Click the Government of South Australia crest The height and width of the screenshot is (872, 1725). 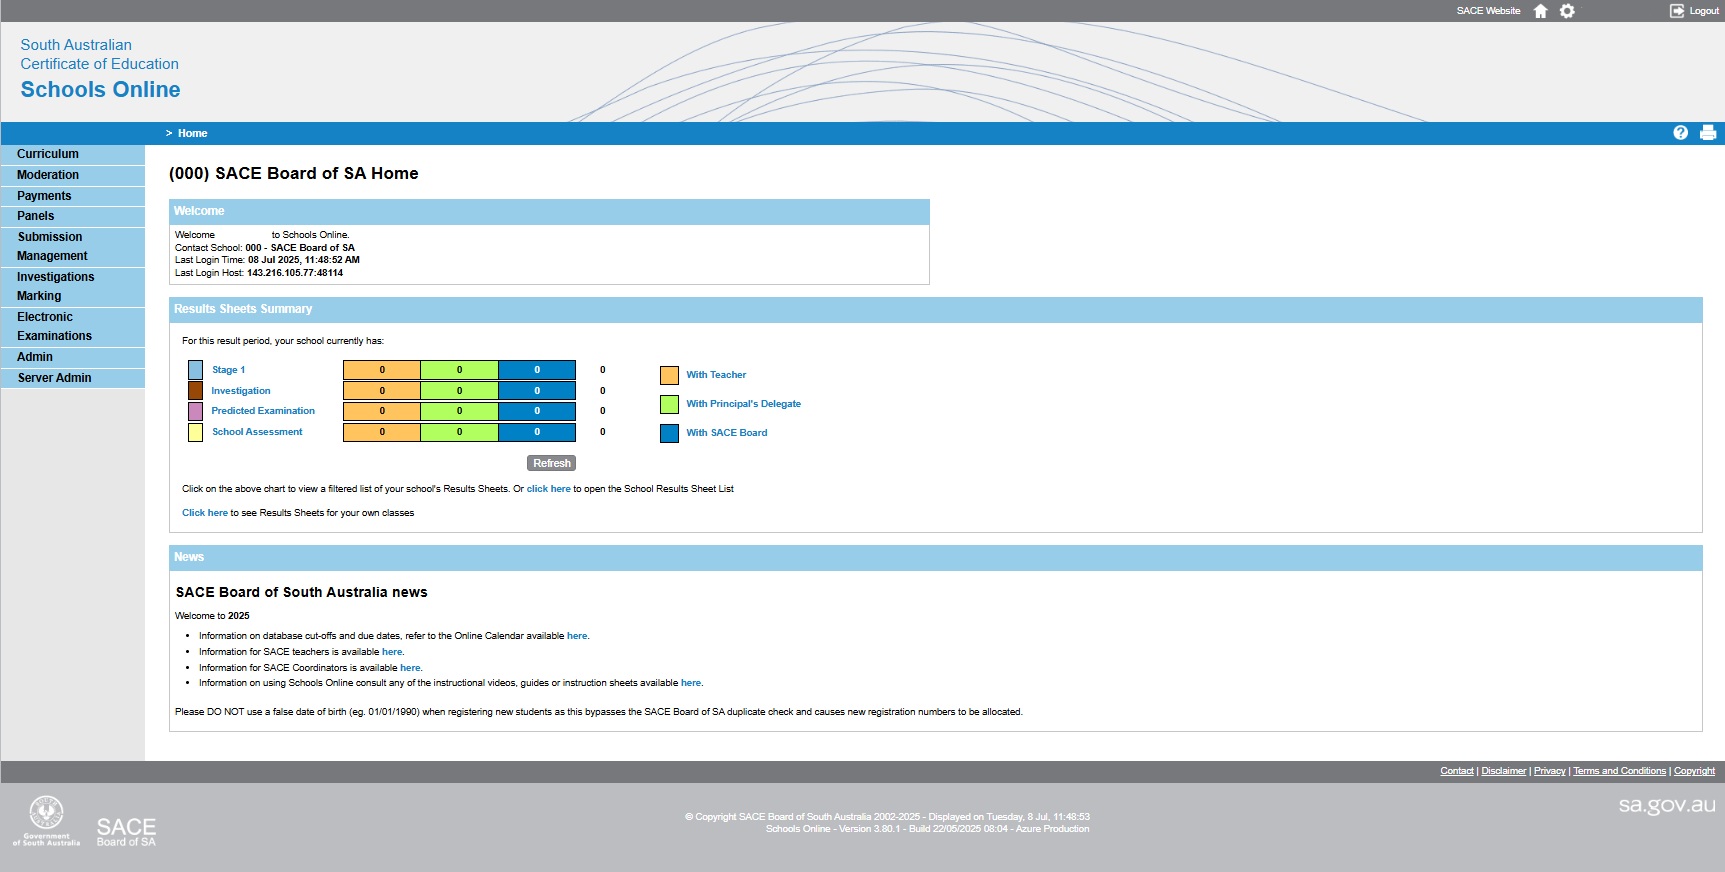pos(46,821)
